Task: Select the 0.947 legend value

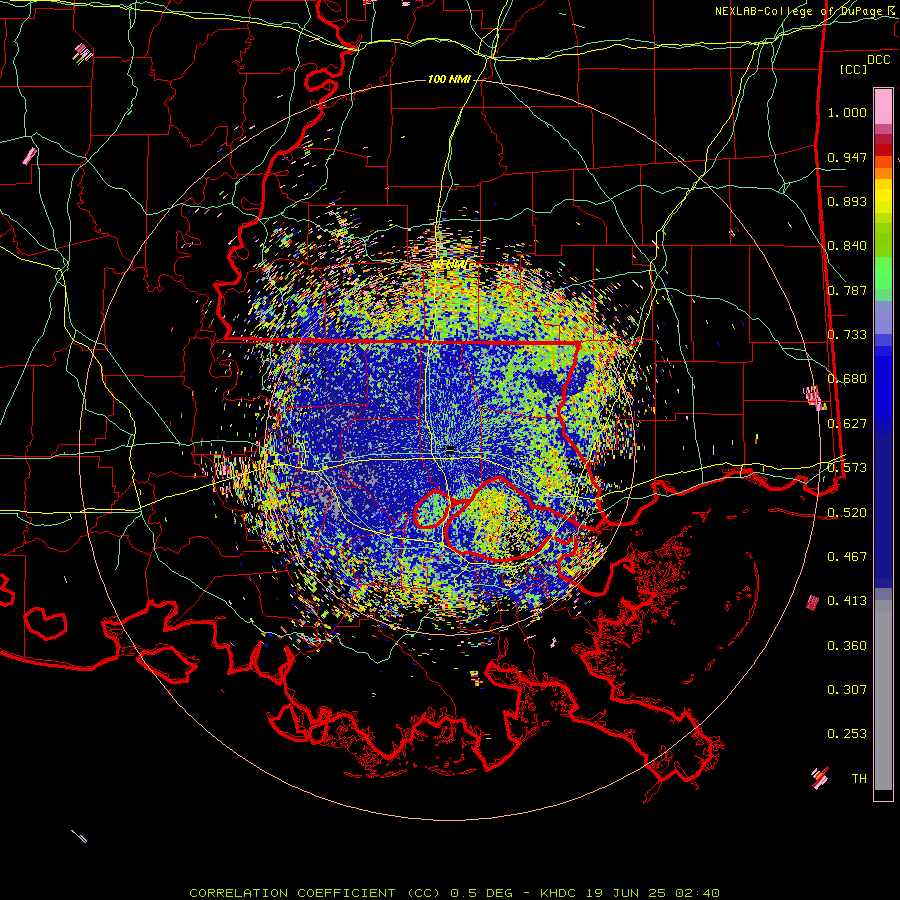Action: click(x=847, y=157)
